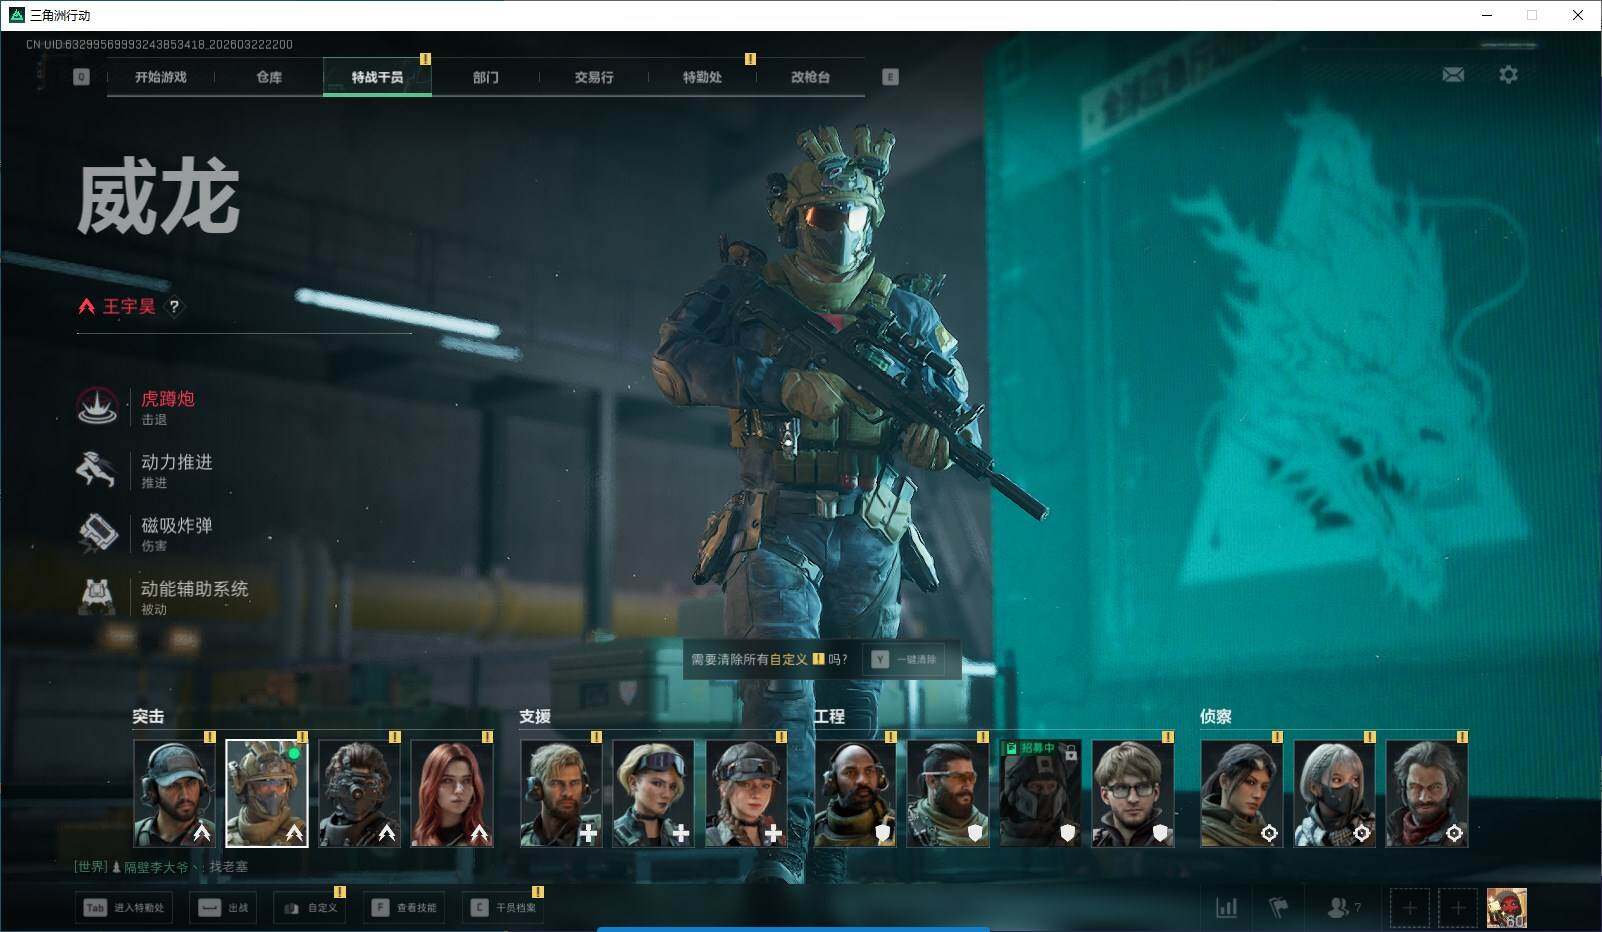This screenshot has width=1602, height=932.
Task: Click the second empty squad slot plus
Action: point(1458,908)
